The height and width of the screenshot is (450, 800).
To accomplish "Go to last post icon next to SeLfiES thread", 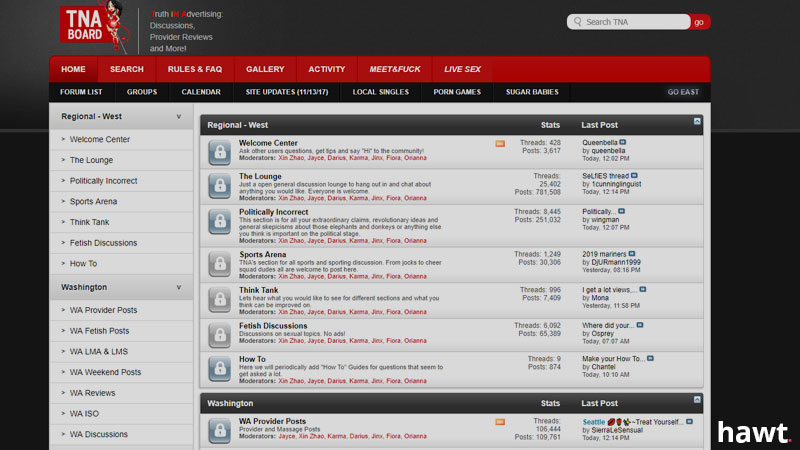I will coord(634,176).
